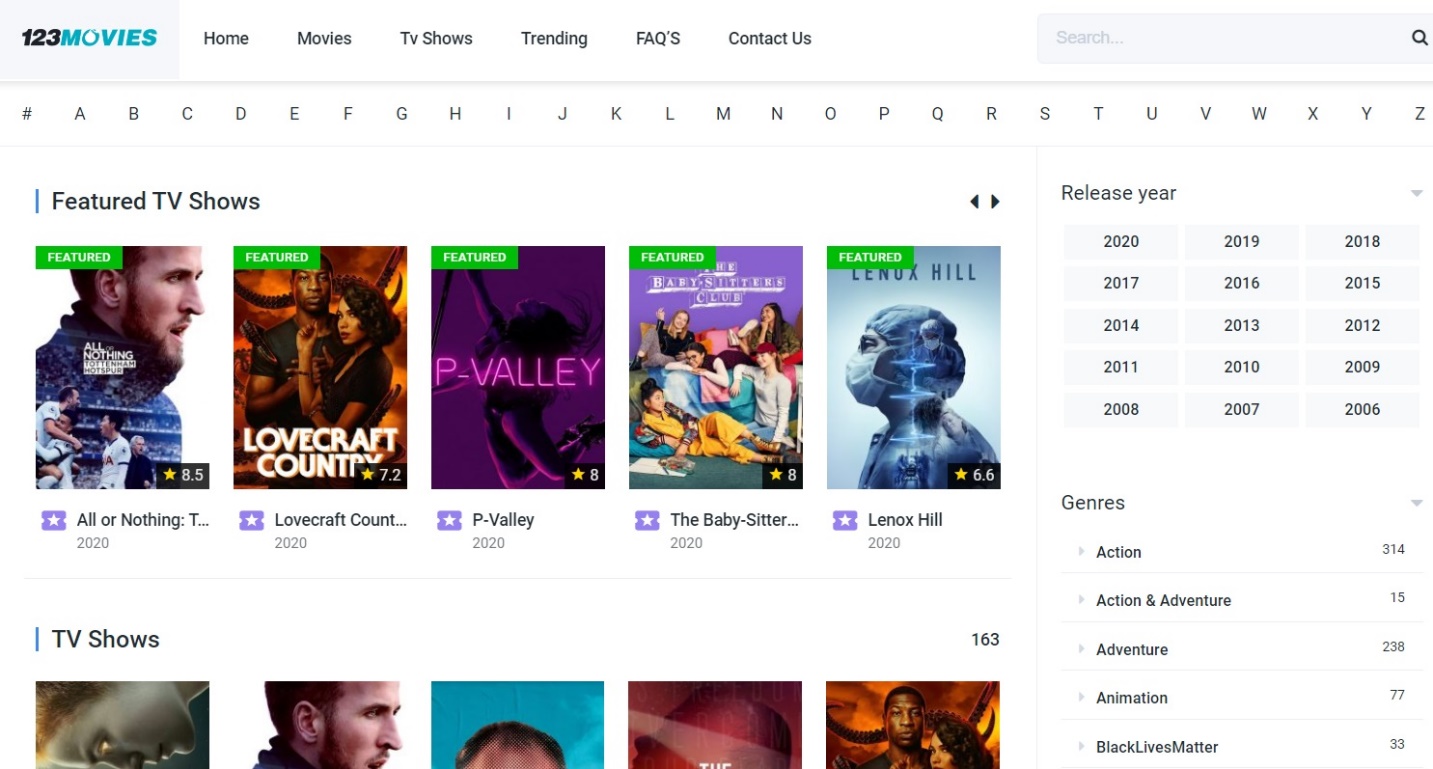Open the Trending menu item
This screenshot has width=1433, height=769.
(x=554, y=38)
